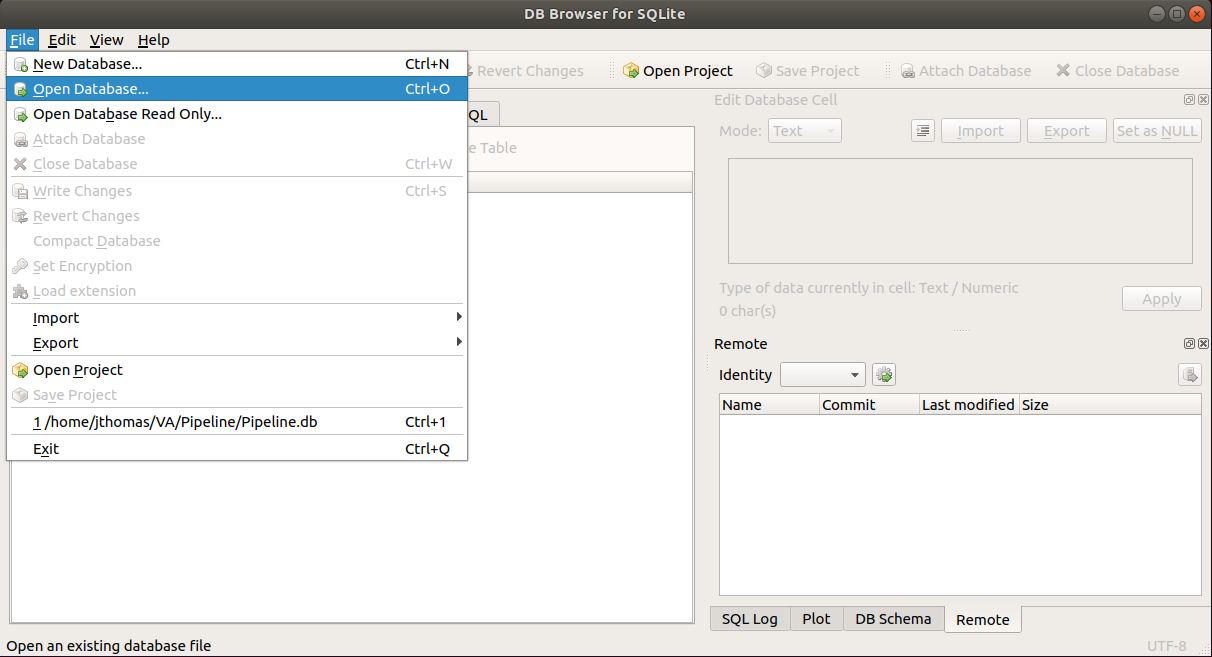The height and width of the screenshot is (657, 1212).
Task: Click Attach Database in the File menu
Action: click(x=237, y=139)
